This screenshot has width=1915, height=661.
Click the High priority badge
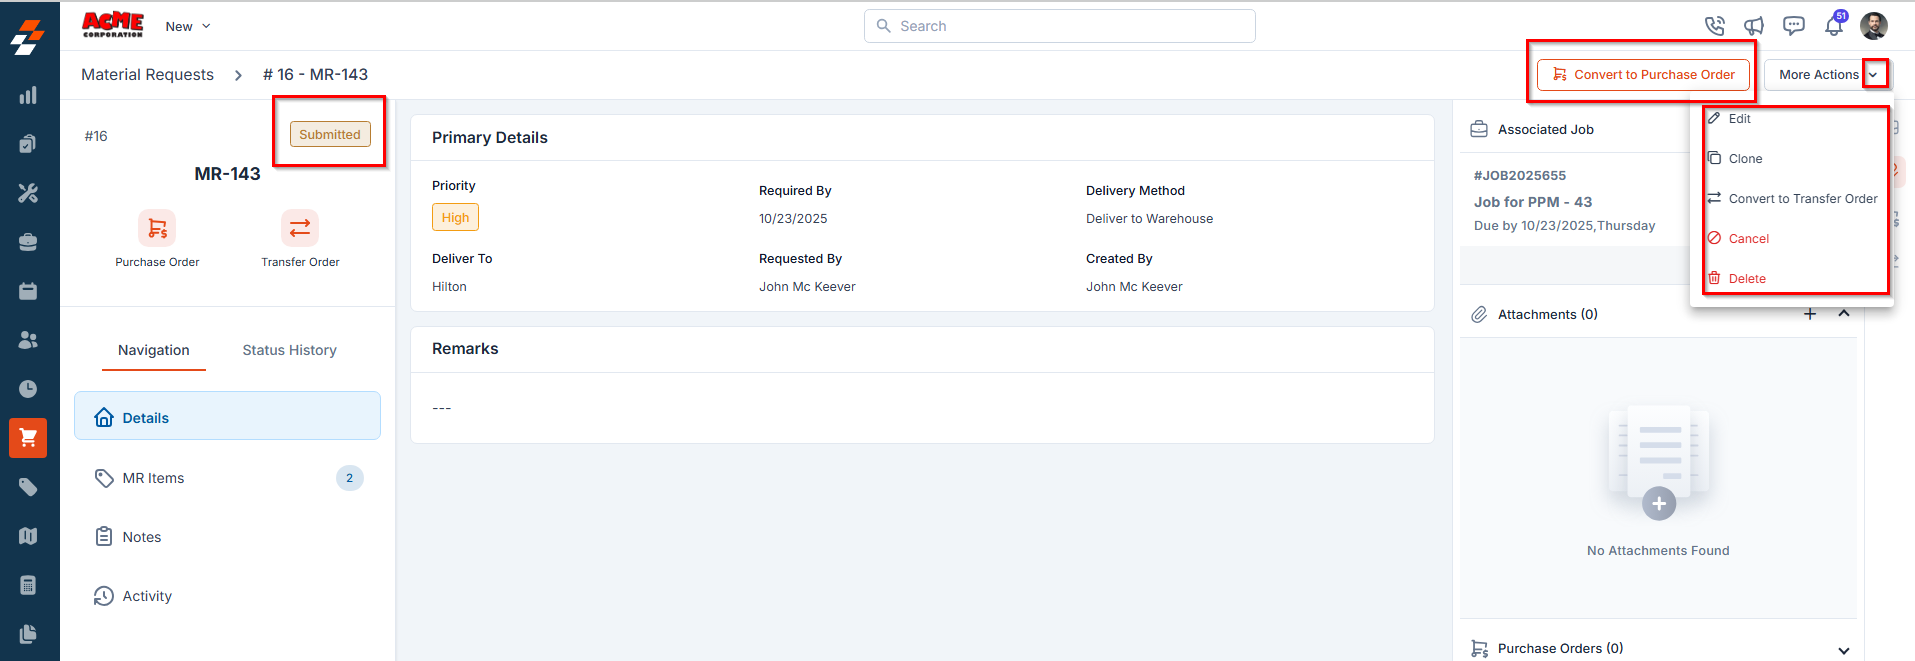coord(455,217)
